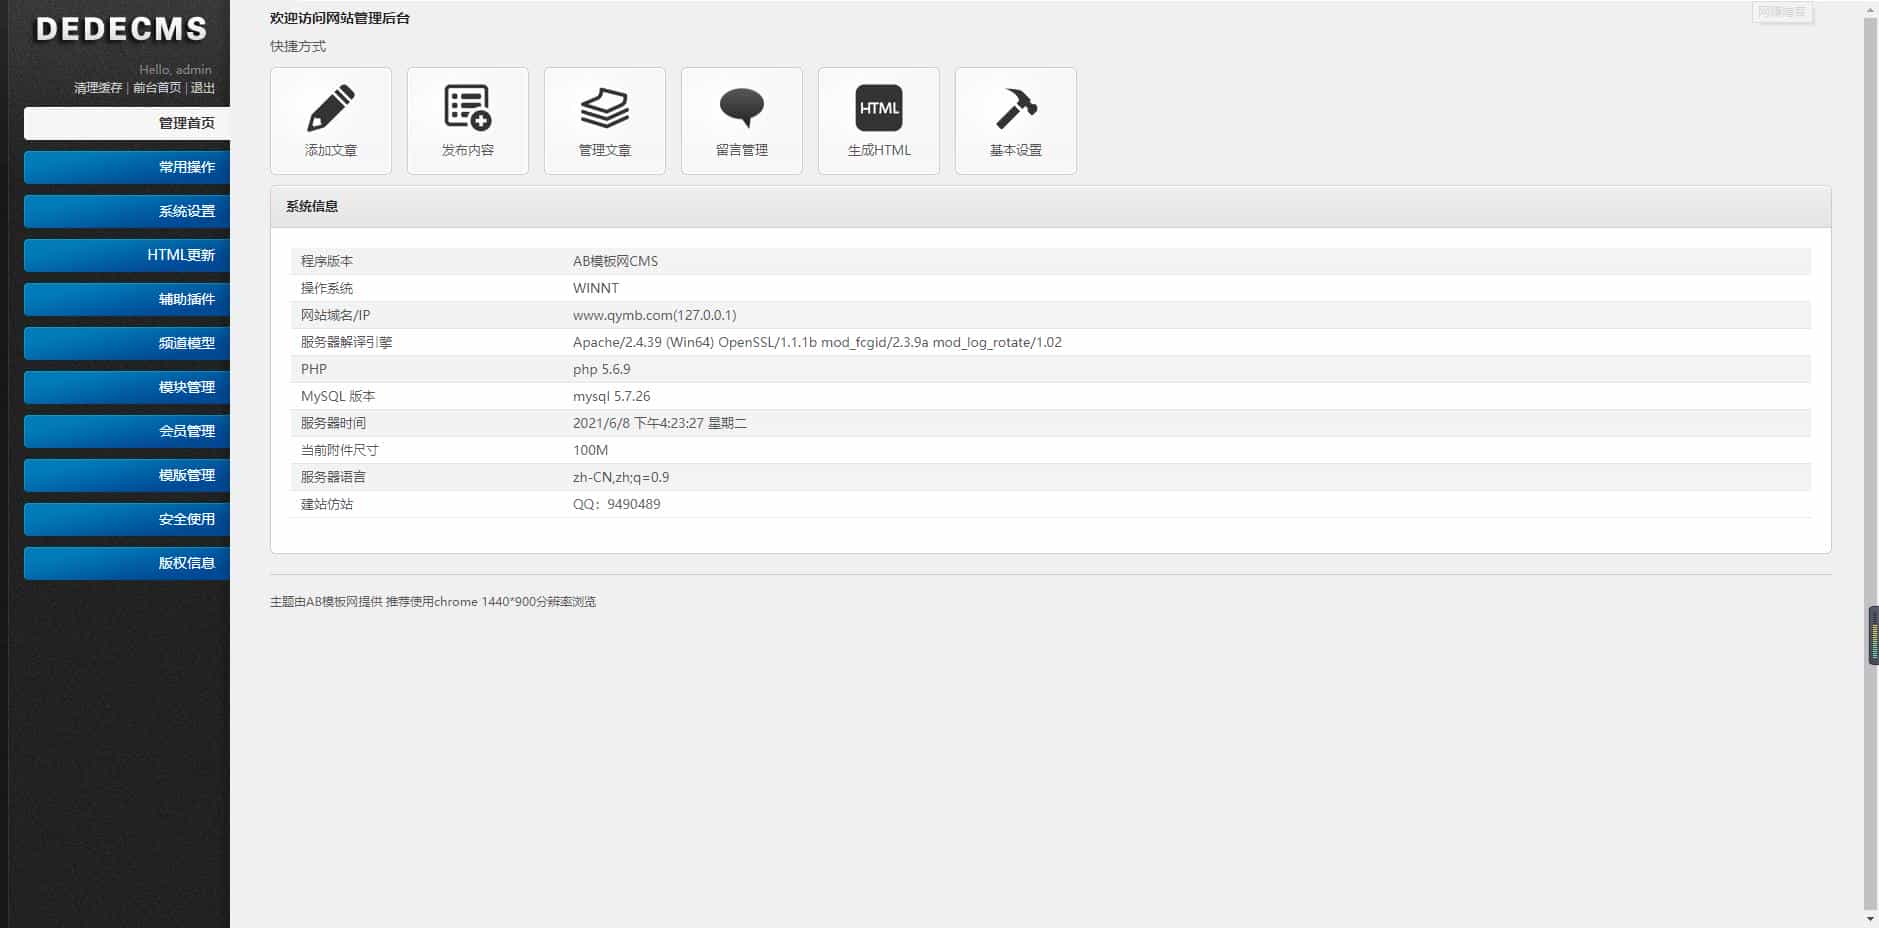Expand the 常用操作 sidebar menu
This screenshot has height=928, width=1879.
(x=127, y=167)
